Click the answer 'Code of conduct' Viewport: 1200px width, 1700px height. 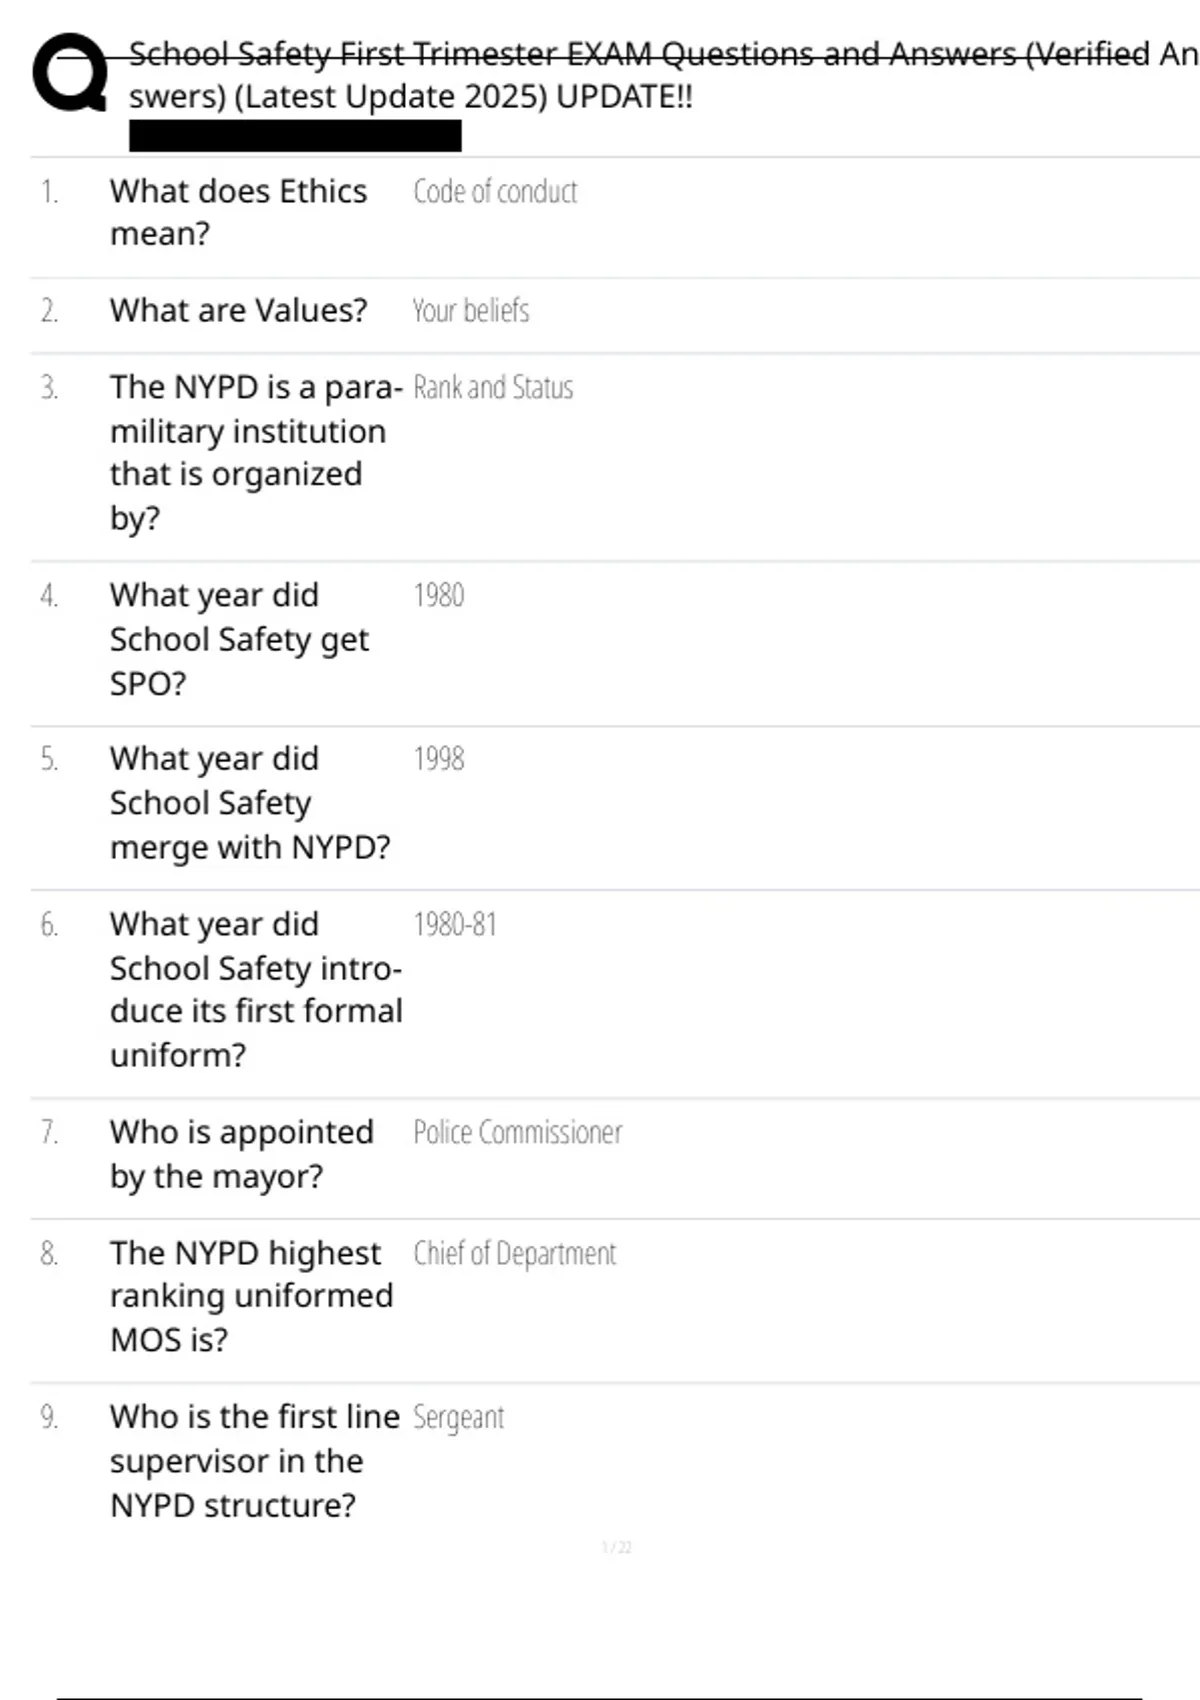(495, 191)
